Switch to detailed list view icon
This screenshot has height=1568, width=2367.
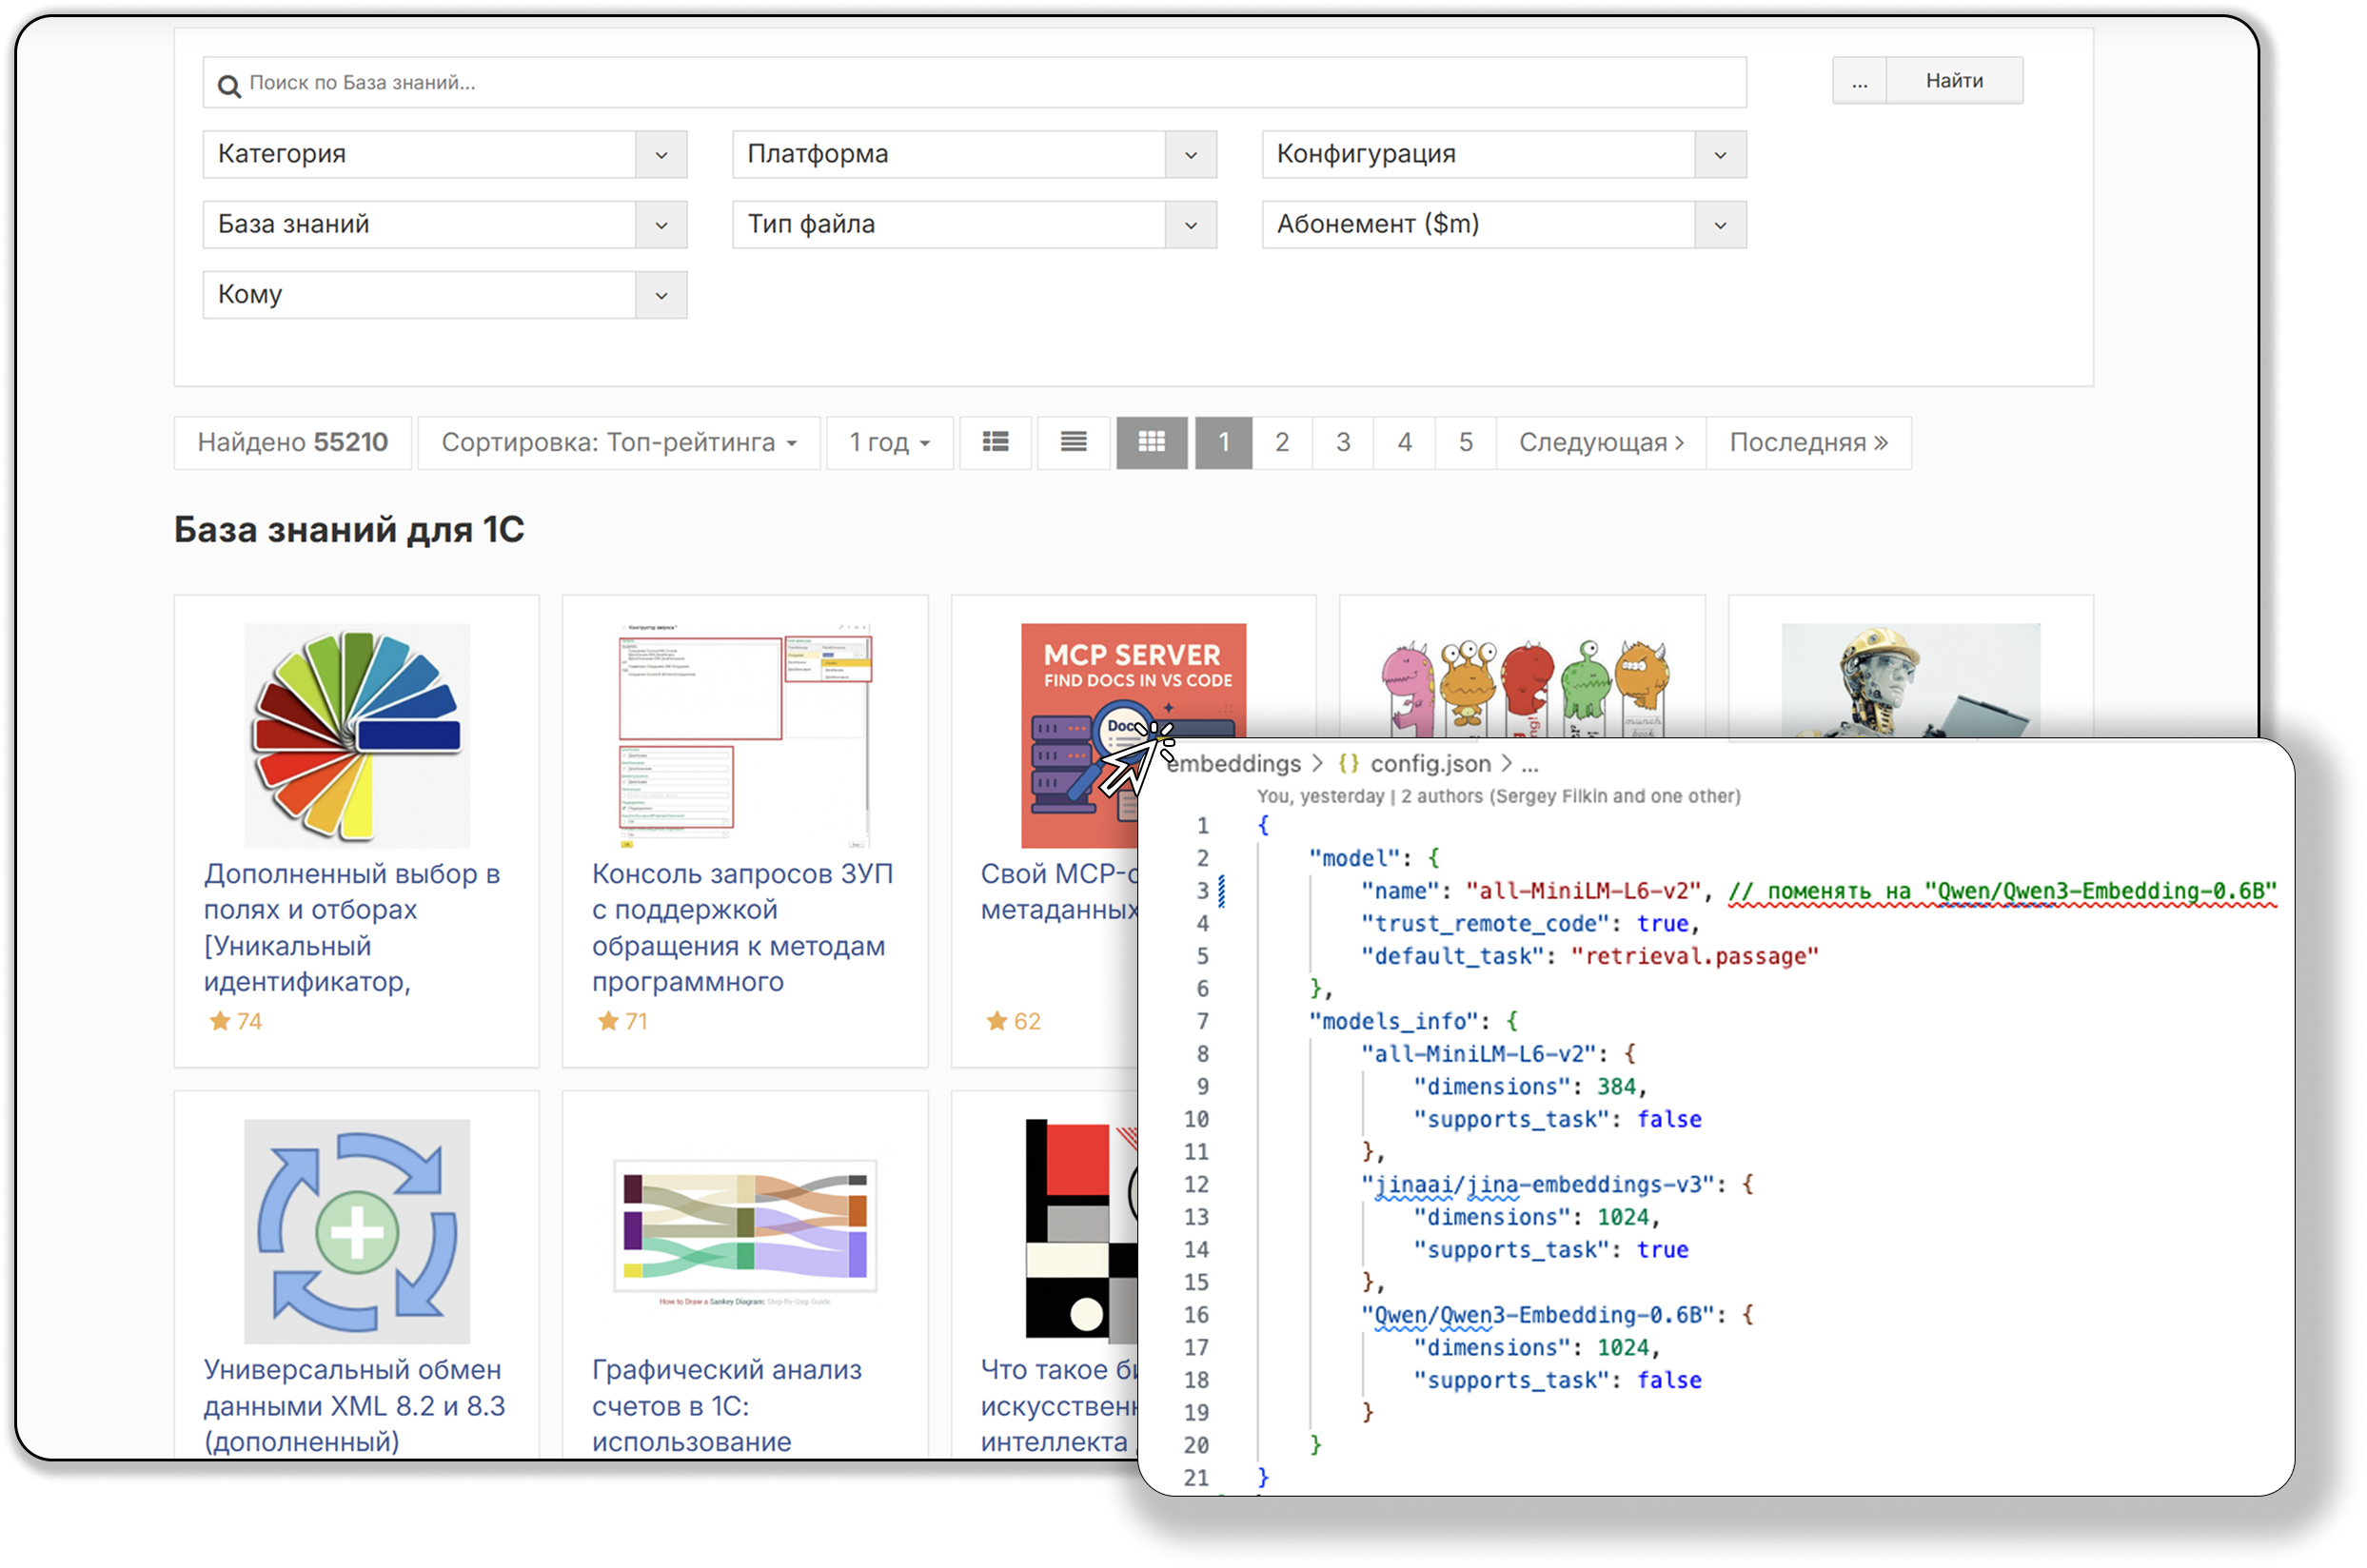click(995, 442)
